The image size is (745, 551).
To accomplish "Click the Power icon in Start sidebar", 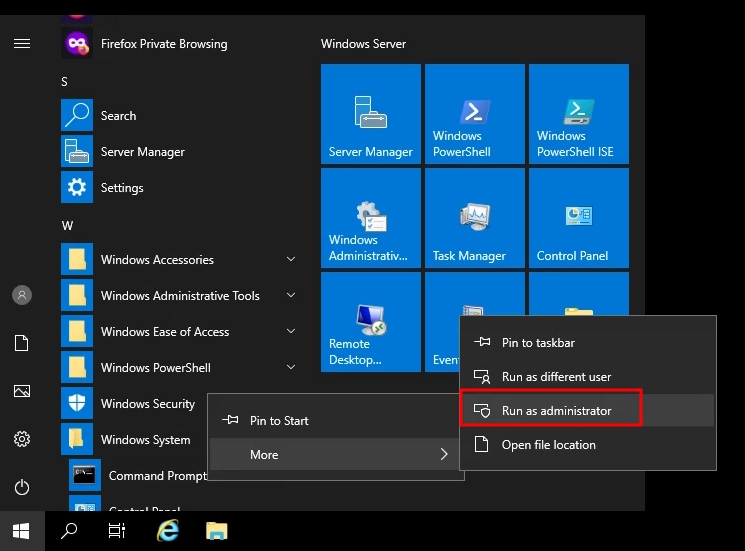I will click(22, 488).
